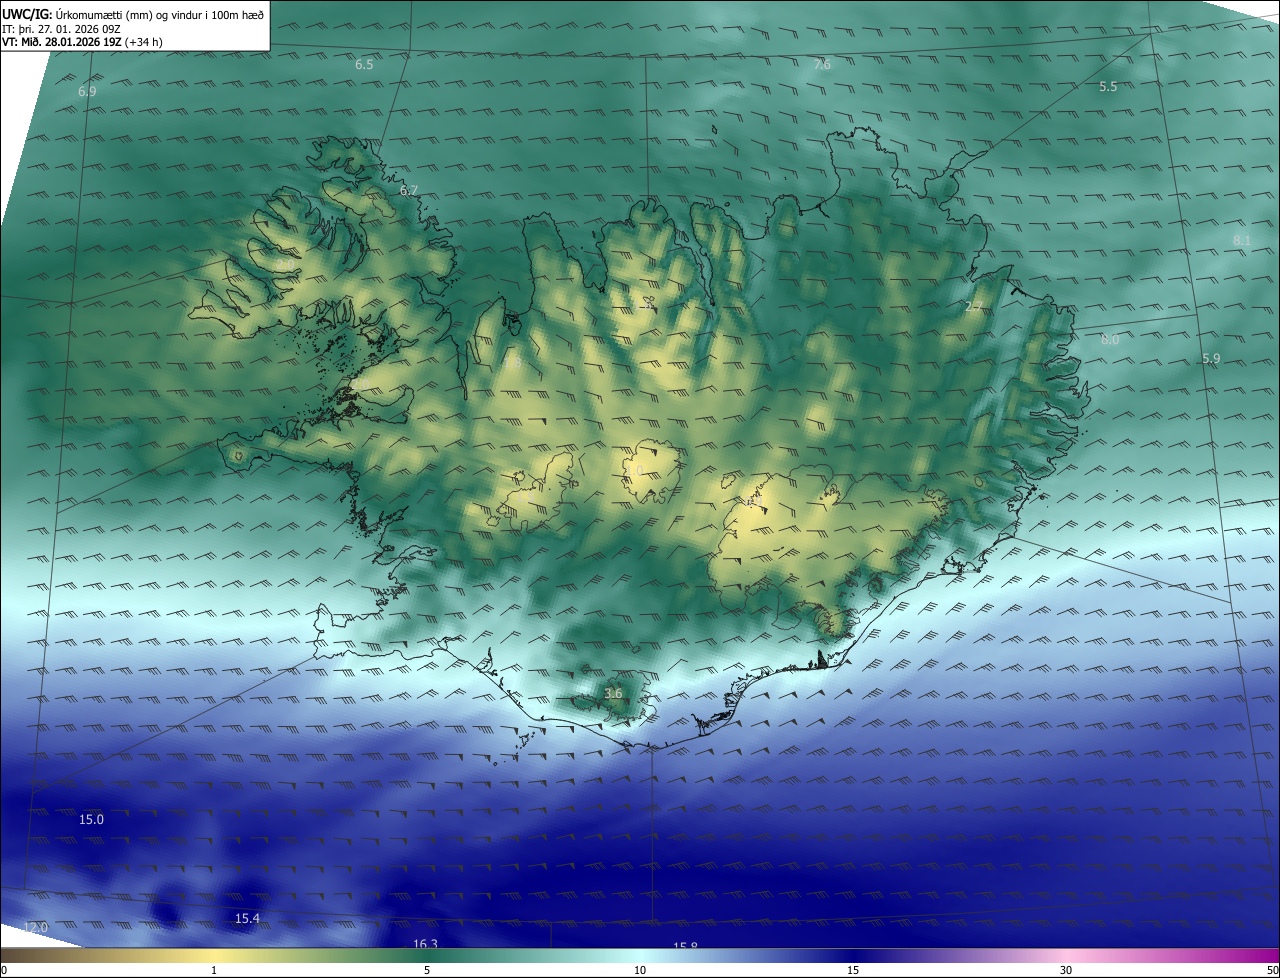This screenshot has width=1280, height=978.
Task: Click the dark navy color band above tick 15
Action: point(853,955)
